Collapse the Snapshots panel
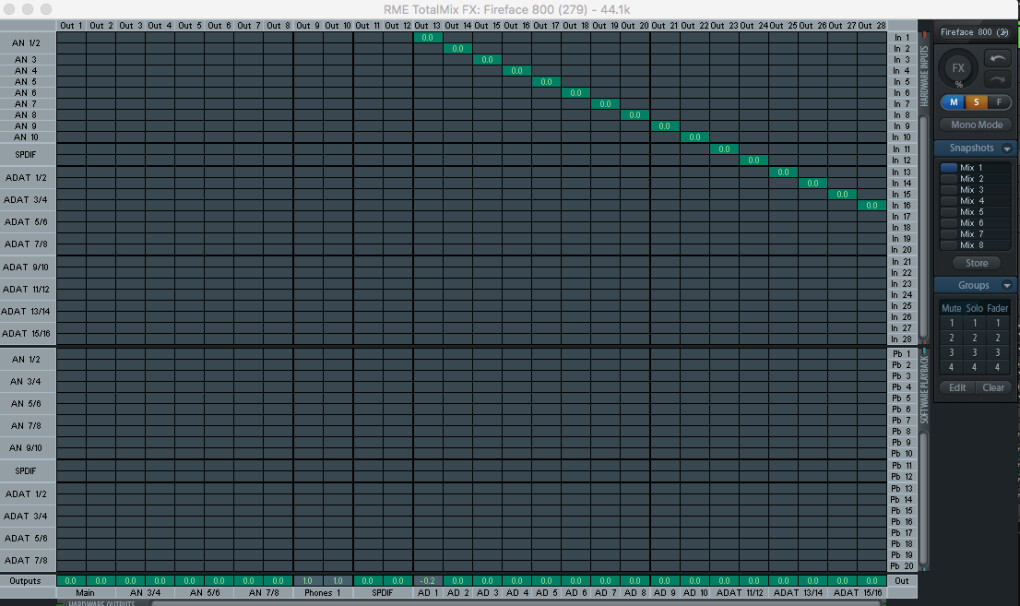 click(x=1007, y=149)
